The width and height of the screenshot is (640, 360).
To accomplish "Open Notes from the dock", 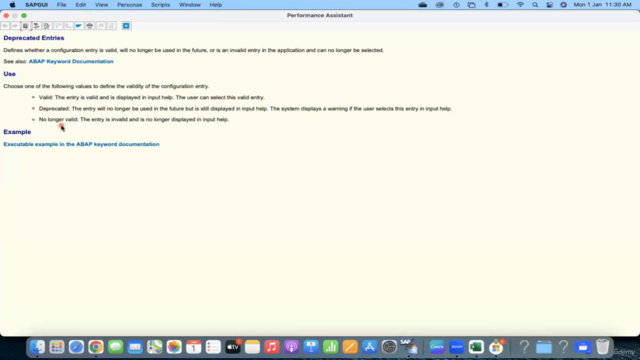I will tap(252, 347).
